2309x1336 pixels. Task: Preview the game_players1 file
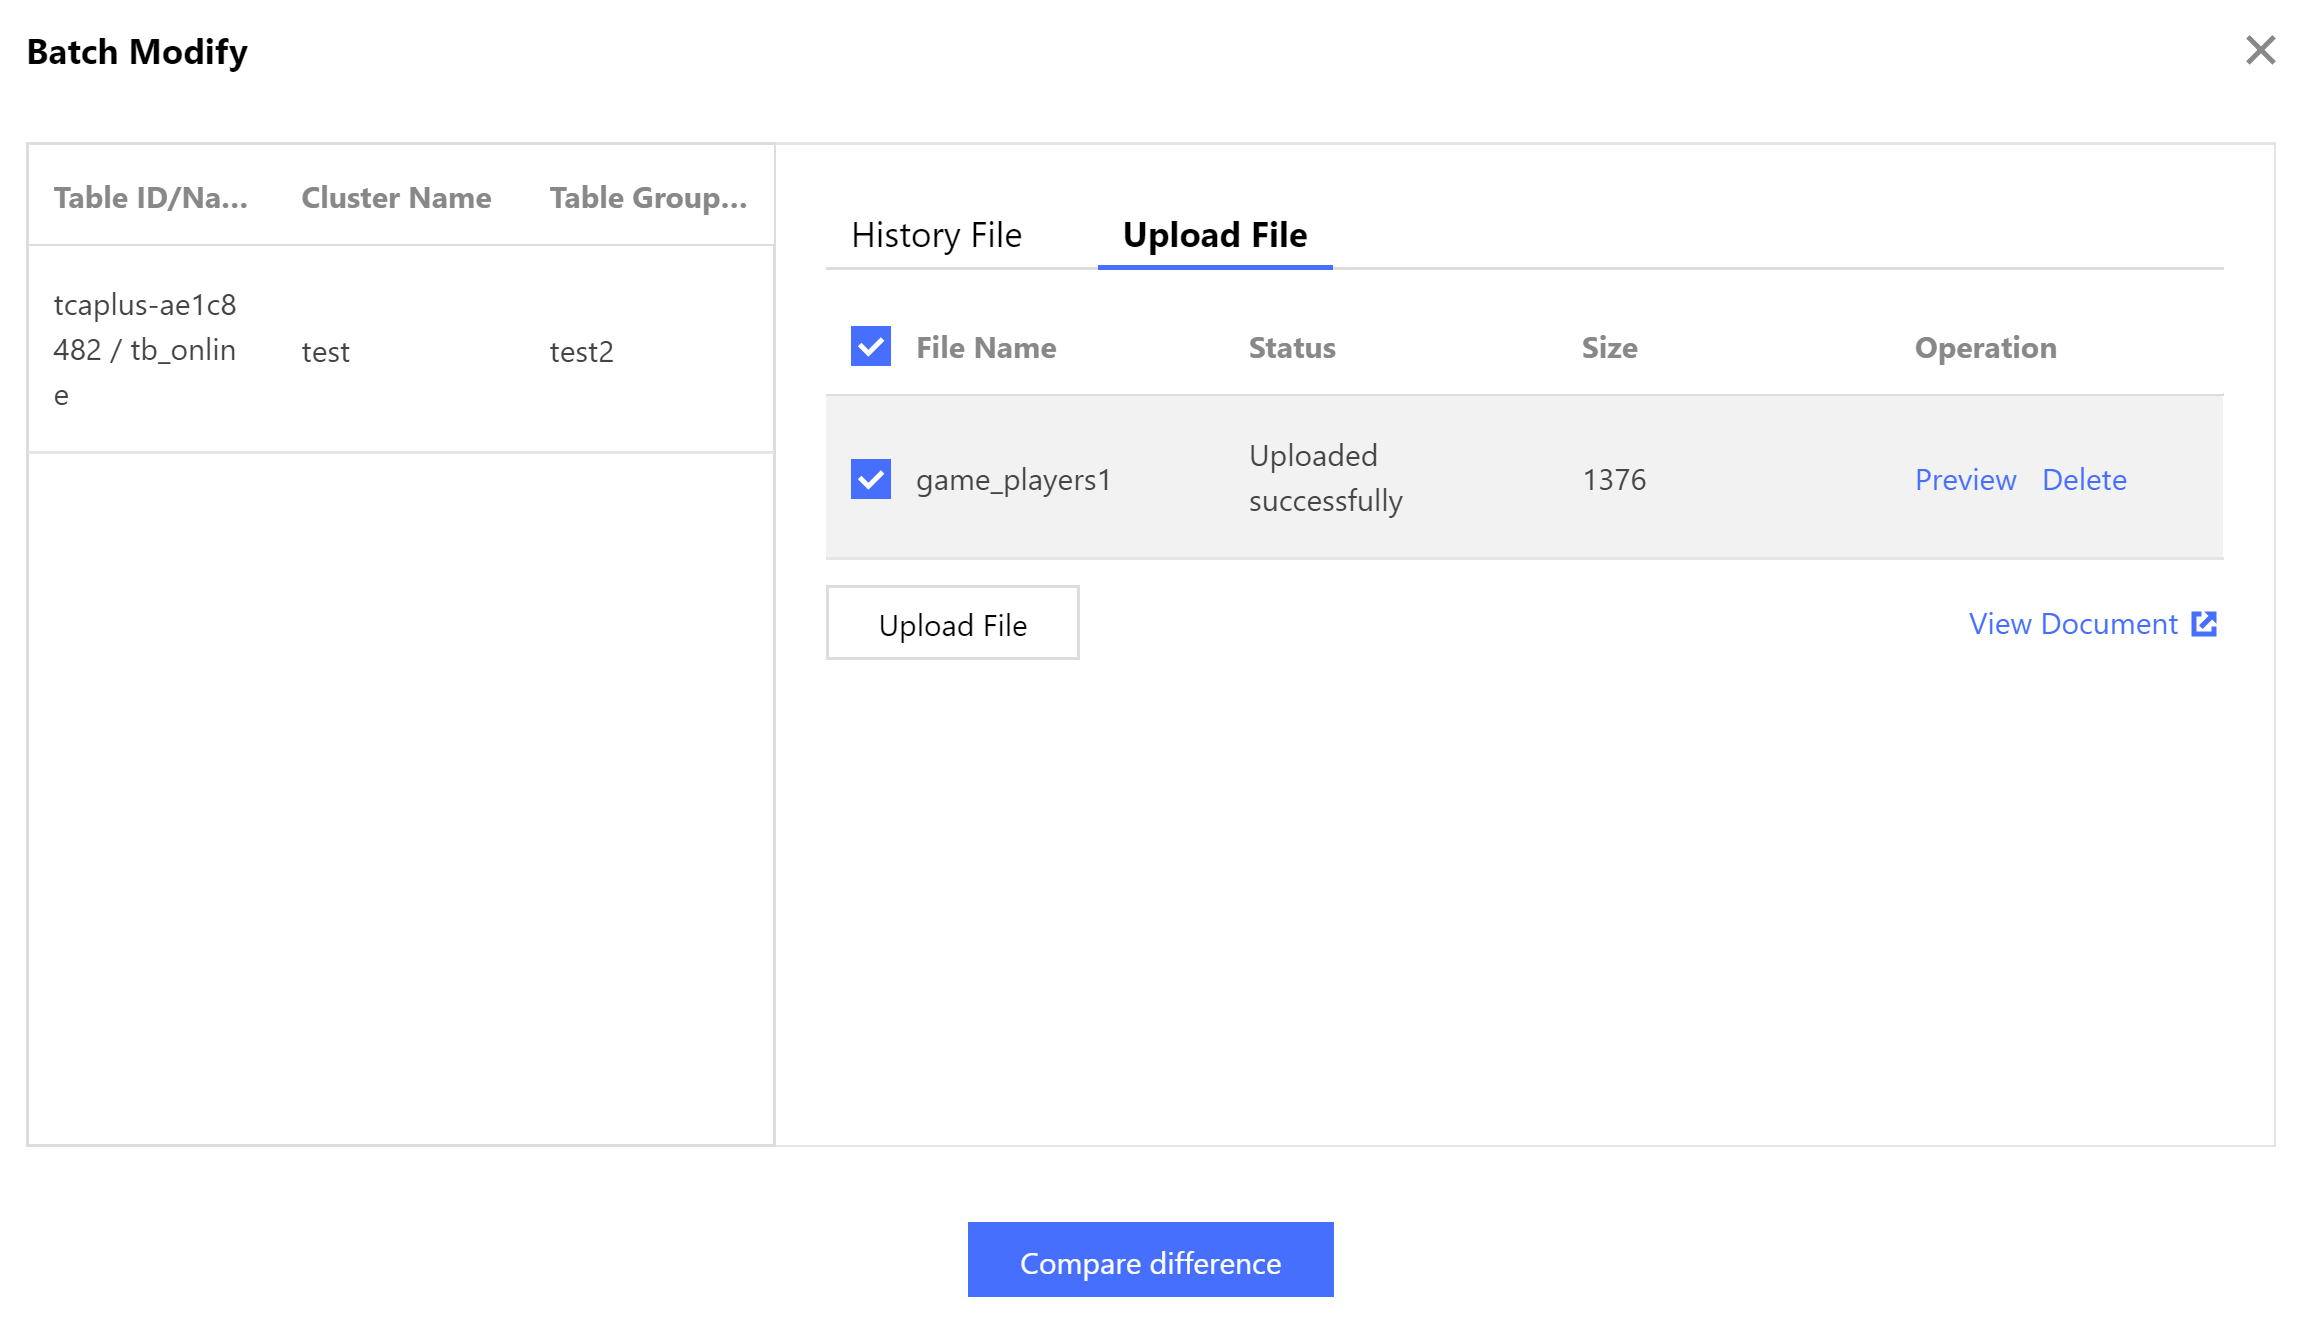click(x=1964, y=480)
